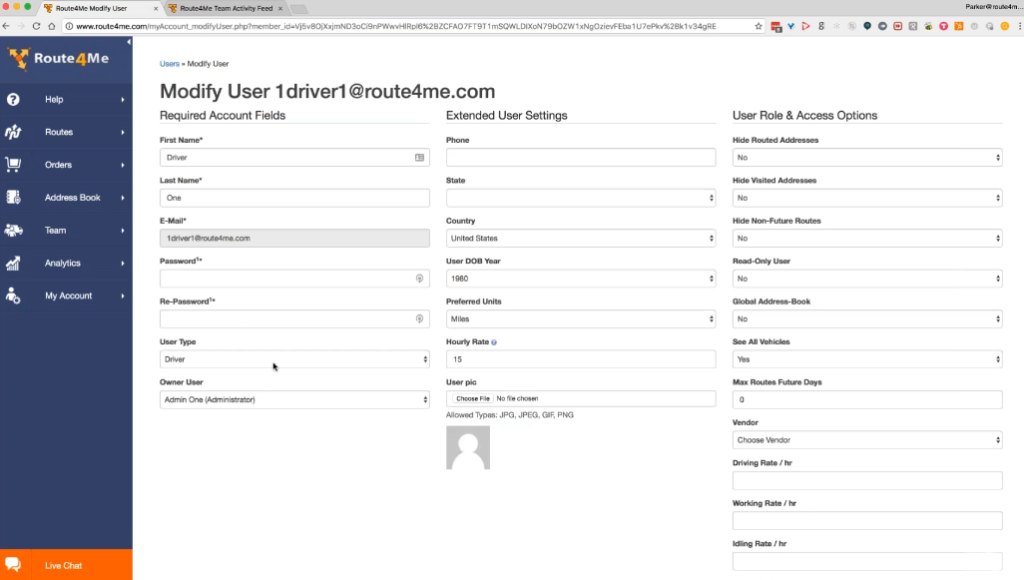Open the Country dropdown
Image resolution: width=1024 pixels, height=580 pixels.
click(x=580, y=239)
